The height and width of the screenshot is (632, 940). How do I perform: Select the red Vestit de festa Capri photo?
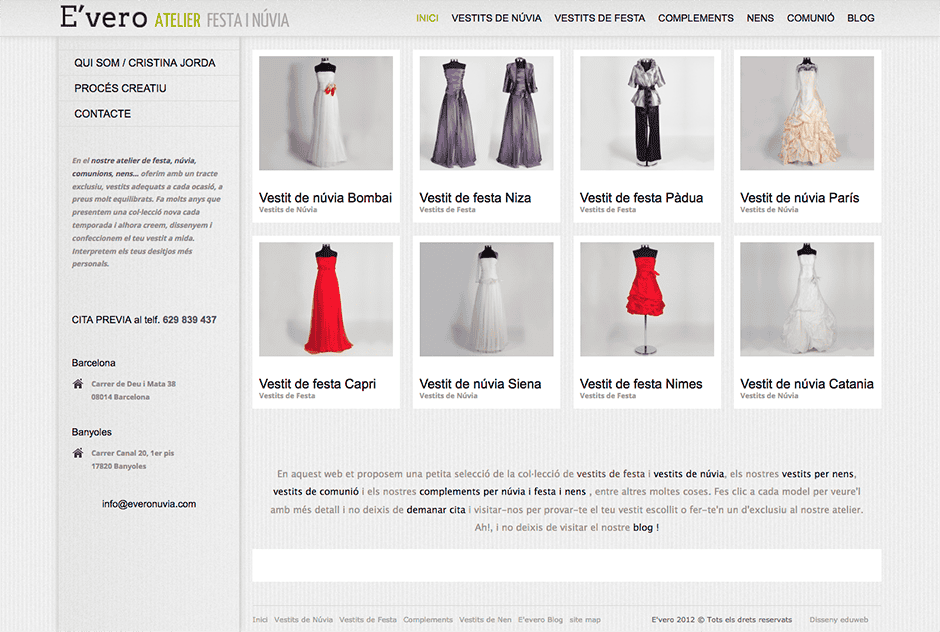click(x=325, y=299)
